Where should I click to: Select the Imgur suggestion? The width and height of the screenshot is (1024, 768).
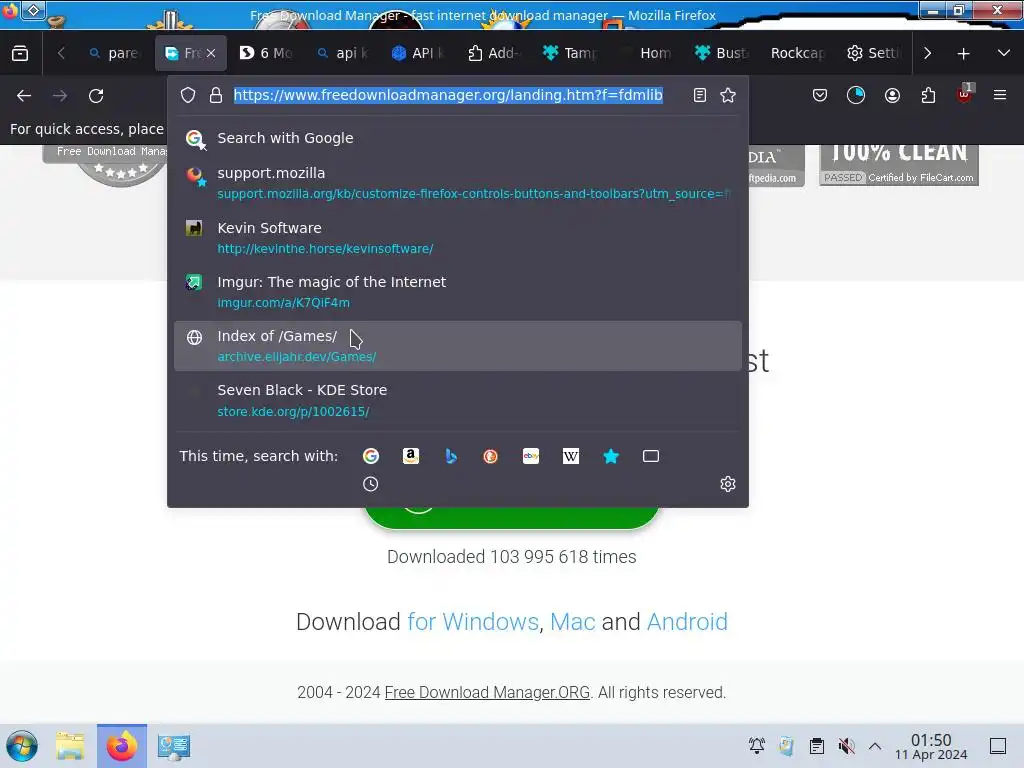[458, 292]
